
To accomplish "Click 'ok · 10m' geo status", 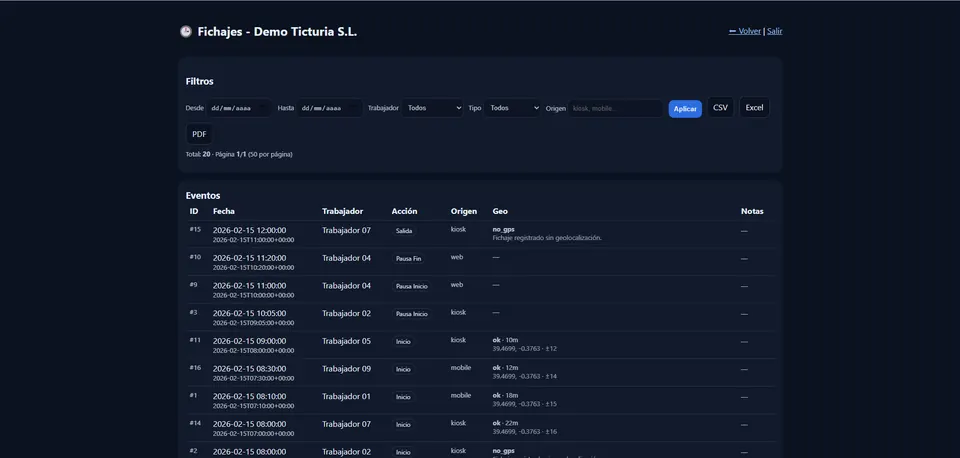I will coord(505,340).
